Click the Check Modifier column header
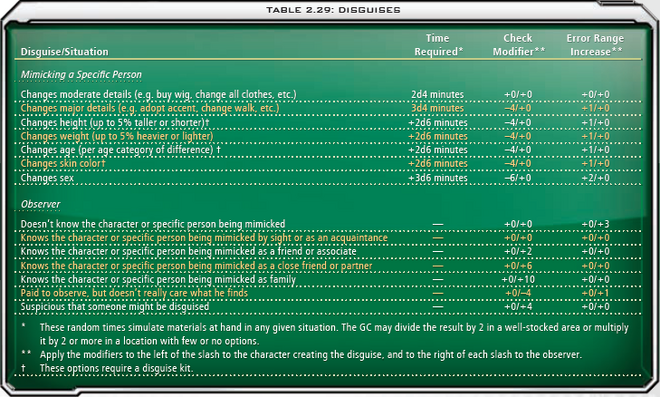Screen dimensions: 660x397 pyautogui.click(x=519, y=45)
